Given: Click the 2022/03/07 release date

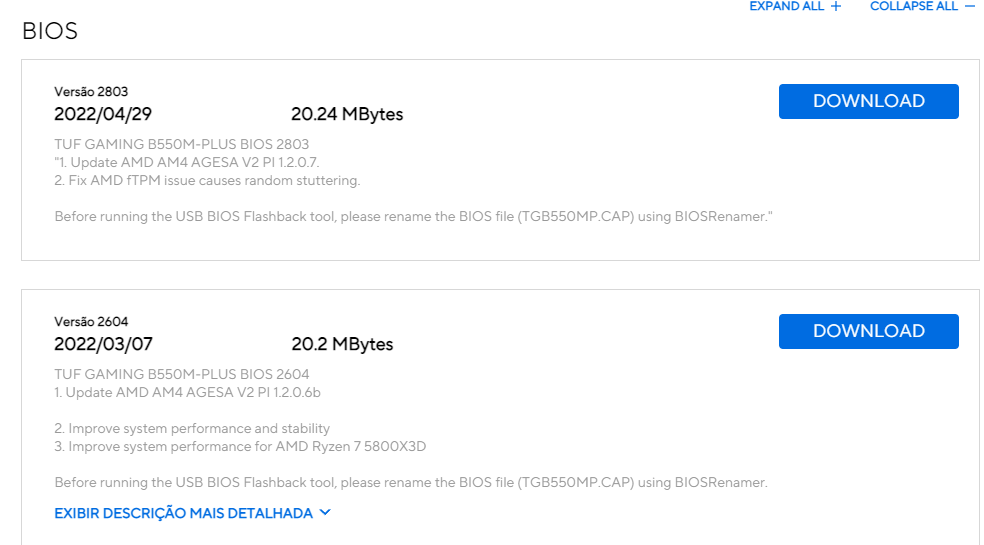Looking at the screenshot, I should tap(103, 344).
